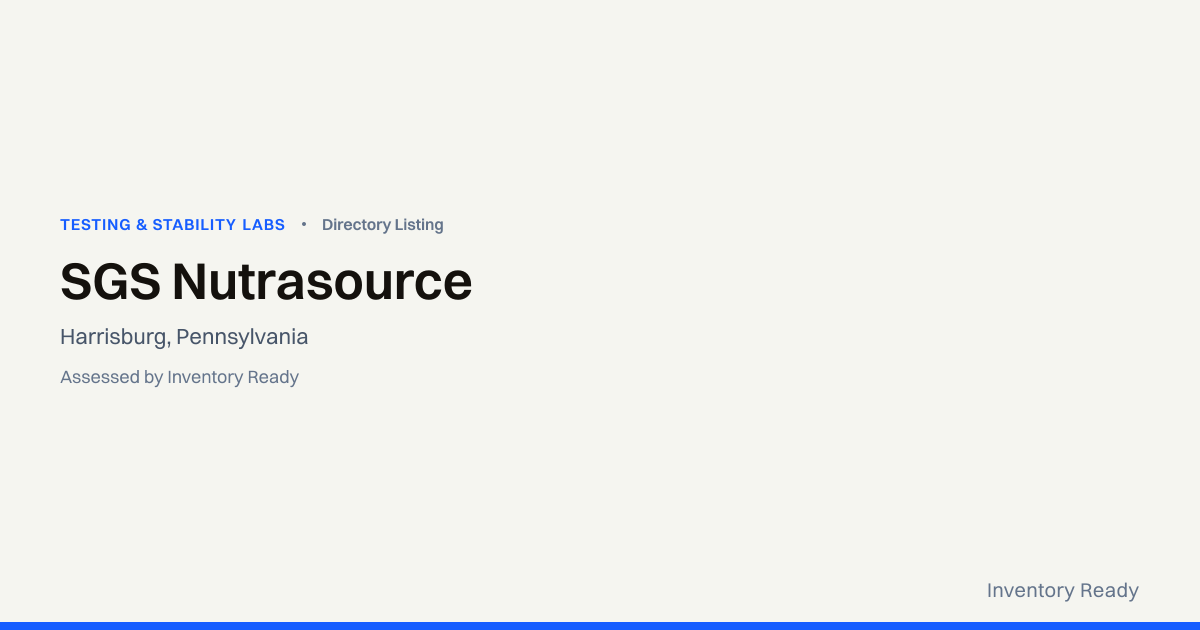This screenshot has height=630, width=1200.
Task: Click the 'SGS Nutrasource' heading
Action: (266, 281)
